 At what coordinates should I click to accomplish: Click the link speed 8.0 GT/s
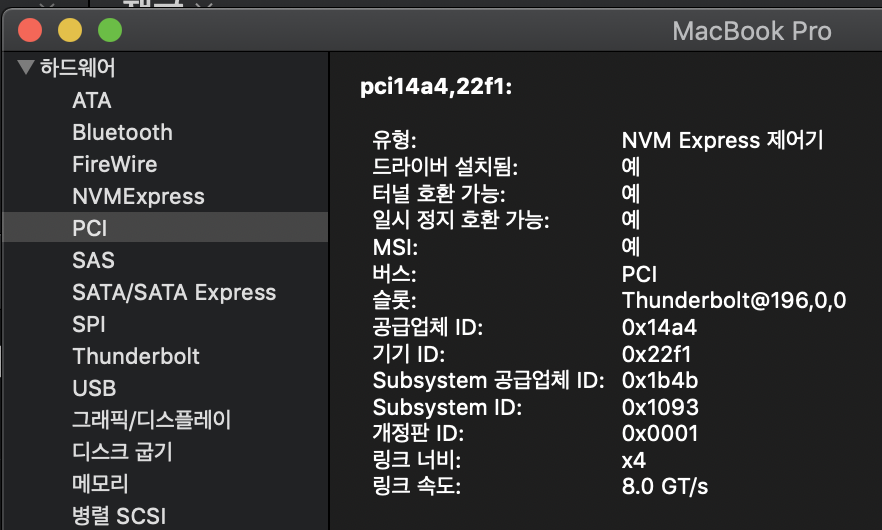click(x=665, y=487)
